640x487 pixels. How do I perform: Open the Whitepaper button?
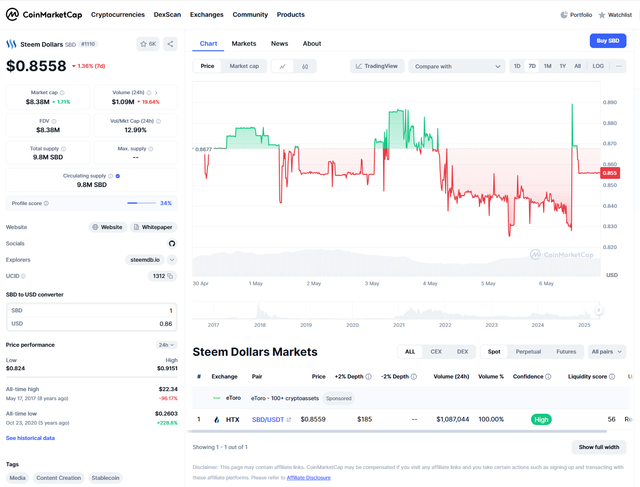pos(153,227)
